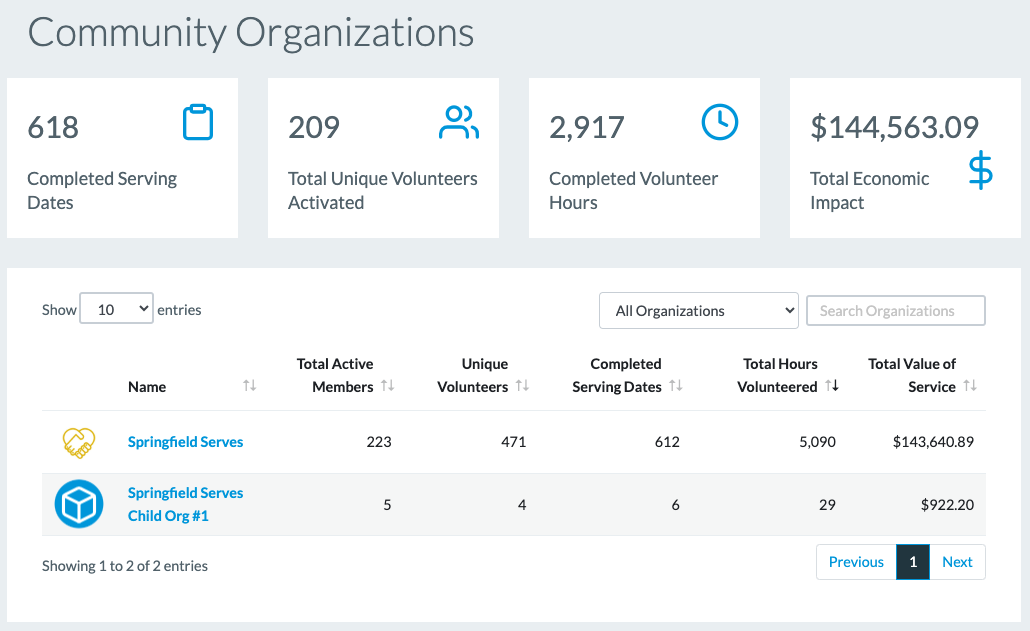Sort table by Name column arrows
The width and height of the screenshot is (1030, 631).
click(x=250, y=385)
